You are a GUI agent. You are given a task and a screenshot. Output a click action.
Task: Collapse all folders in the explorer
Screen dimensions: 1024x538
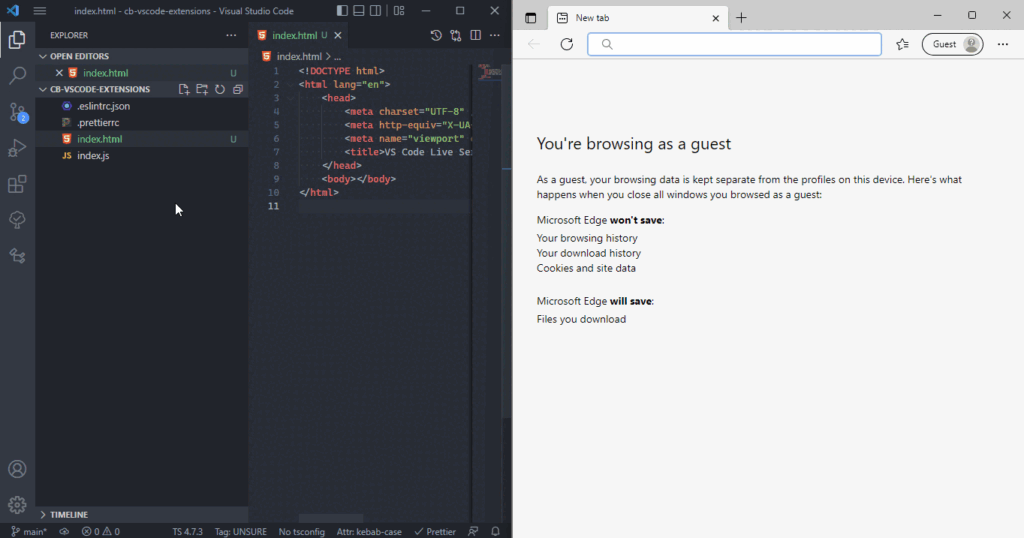click(238, 89)
